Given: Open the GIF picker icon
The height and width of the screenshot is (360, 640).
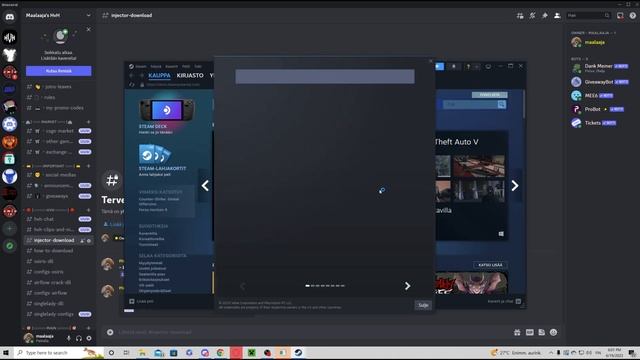Looking at the screenshot, I should click(x=529, y=332).
